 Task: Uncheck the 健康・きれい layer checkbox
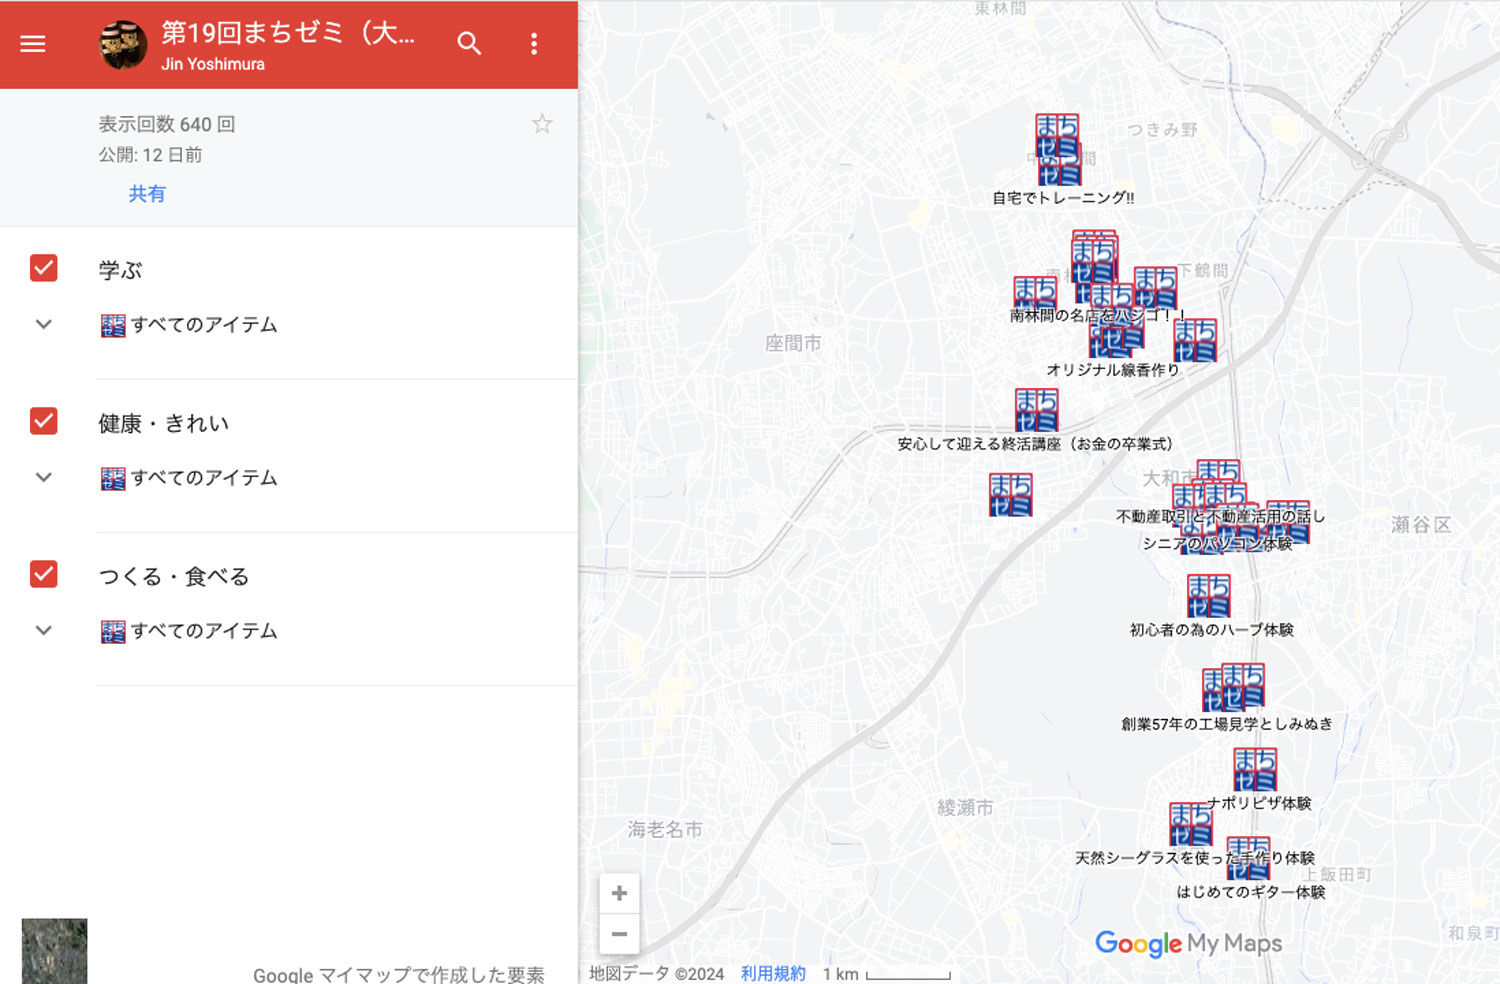[x=44, y=421]
